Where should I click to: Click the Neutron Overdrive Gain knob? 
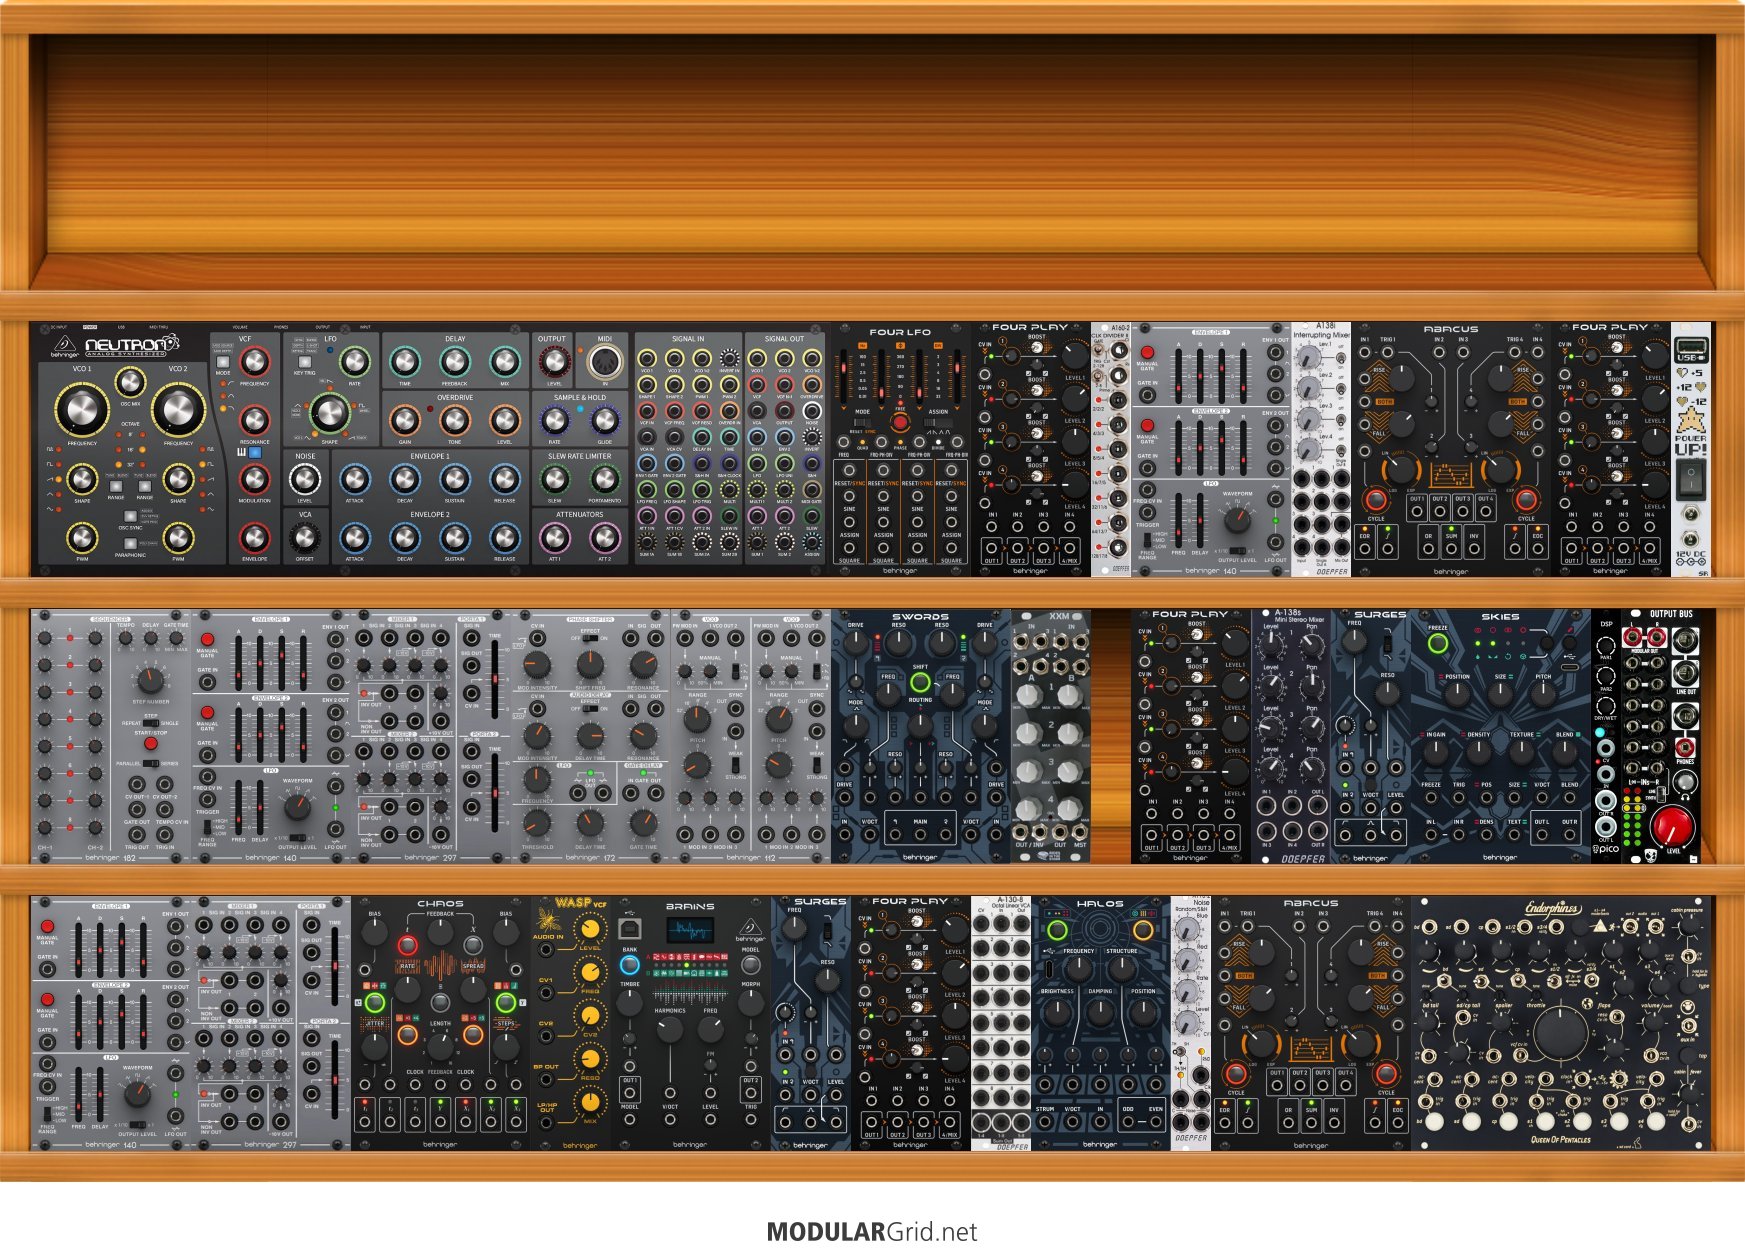[404, 420]
